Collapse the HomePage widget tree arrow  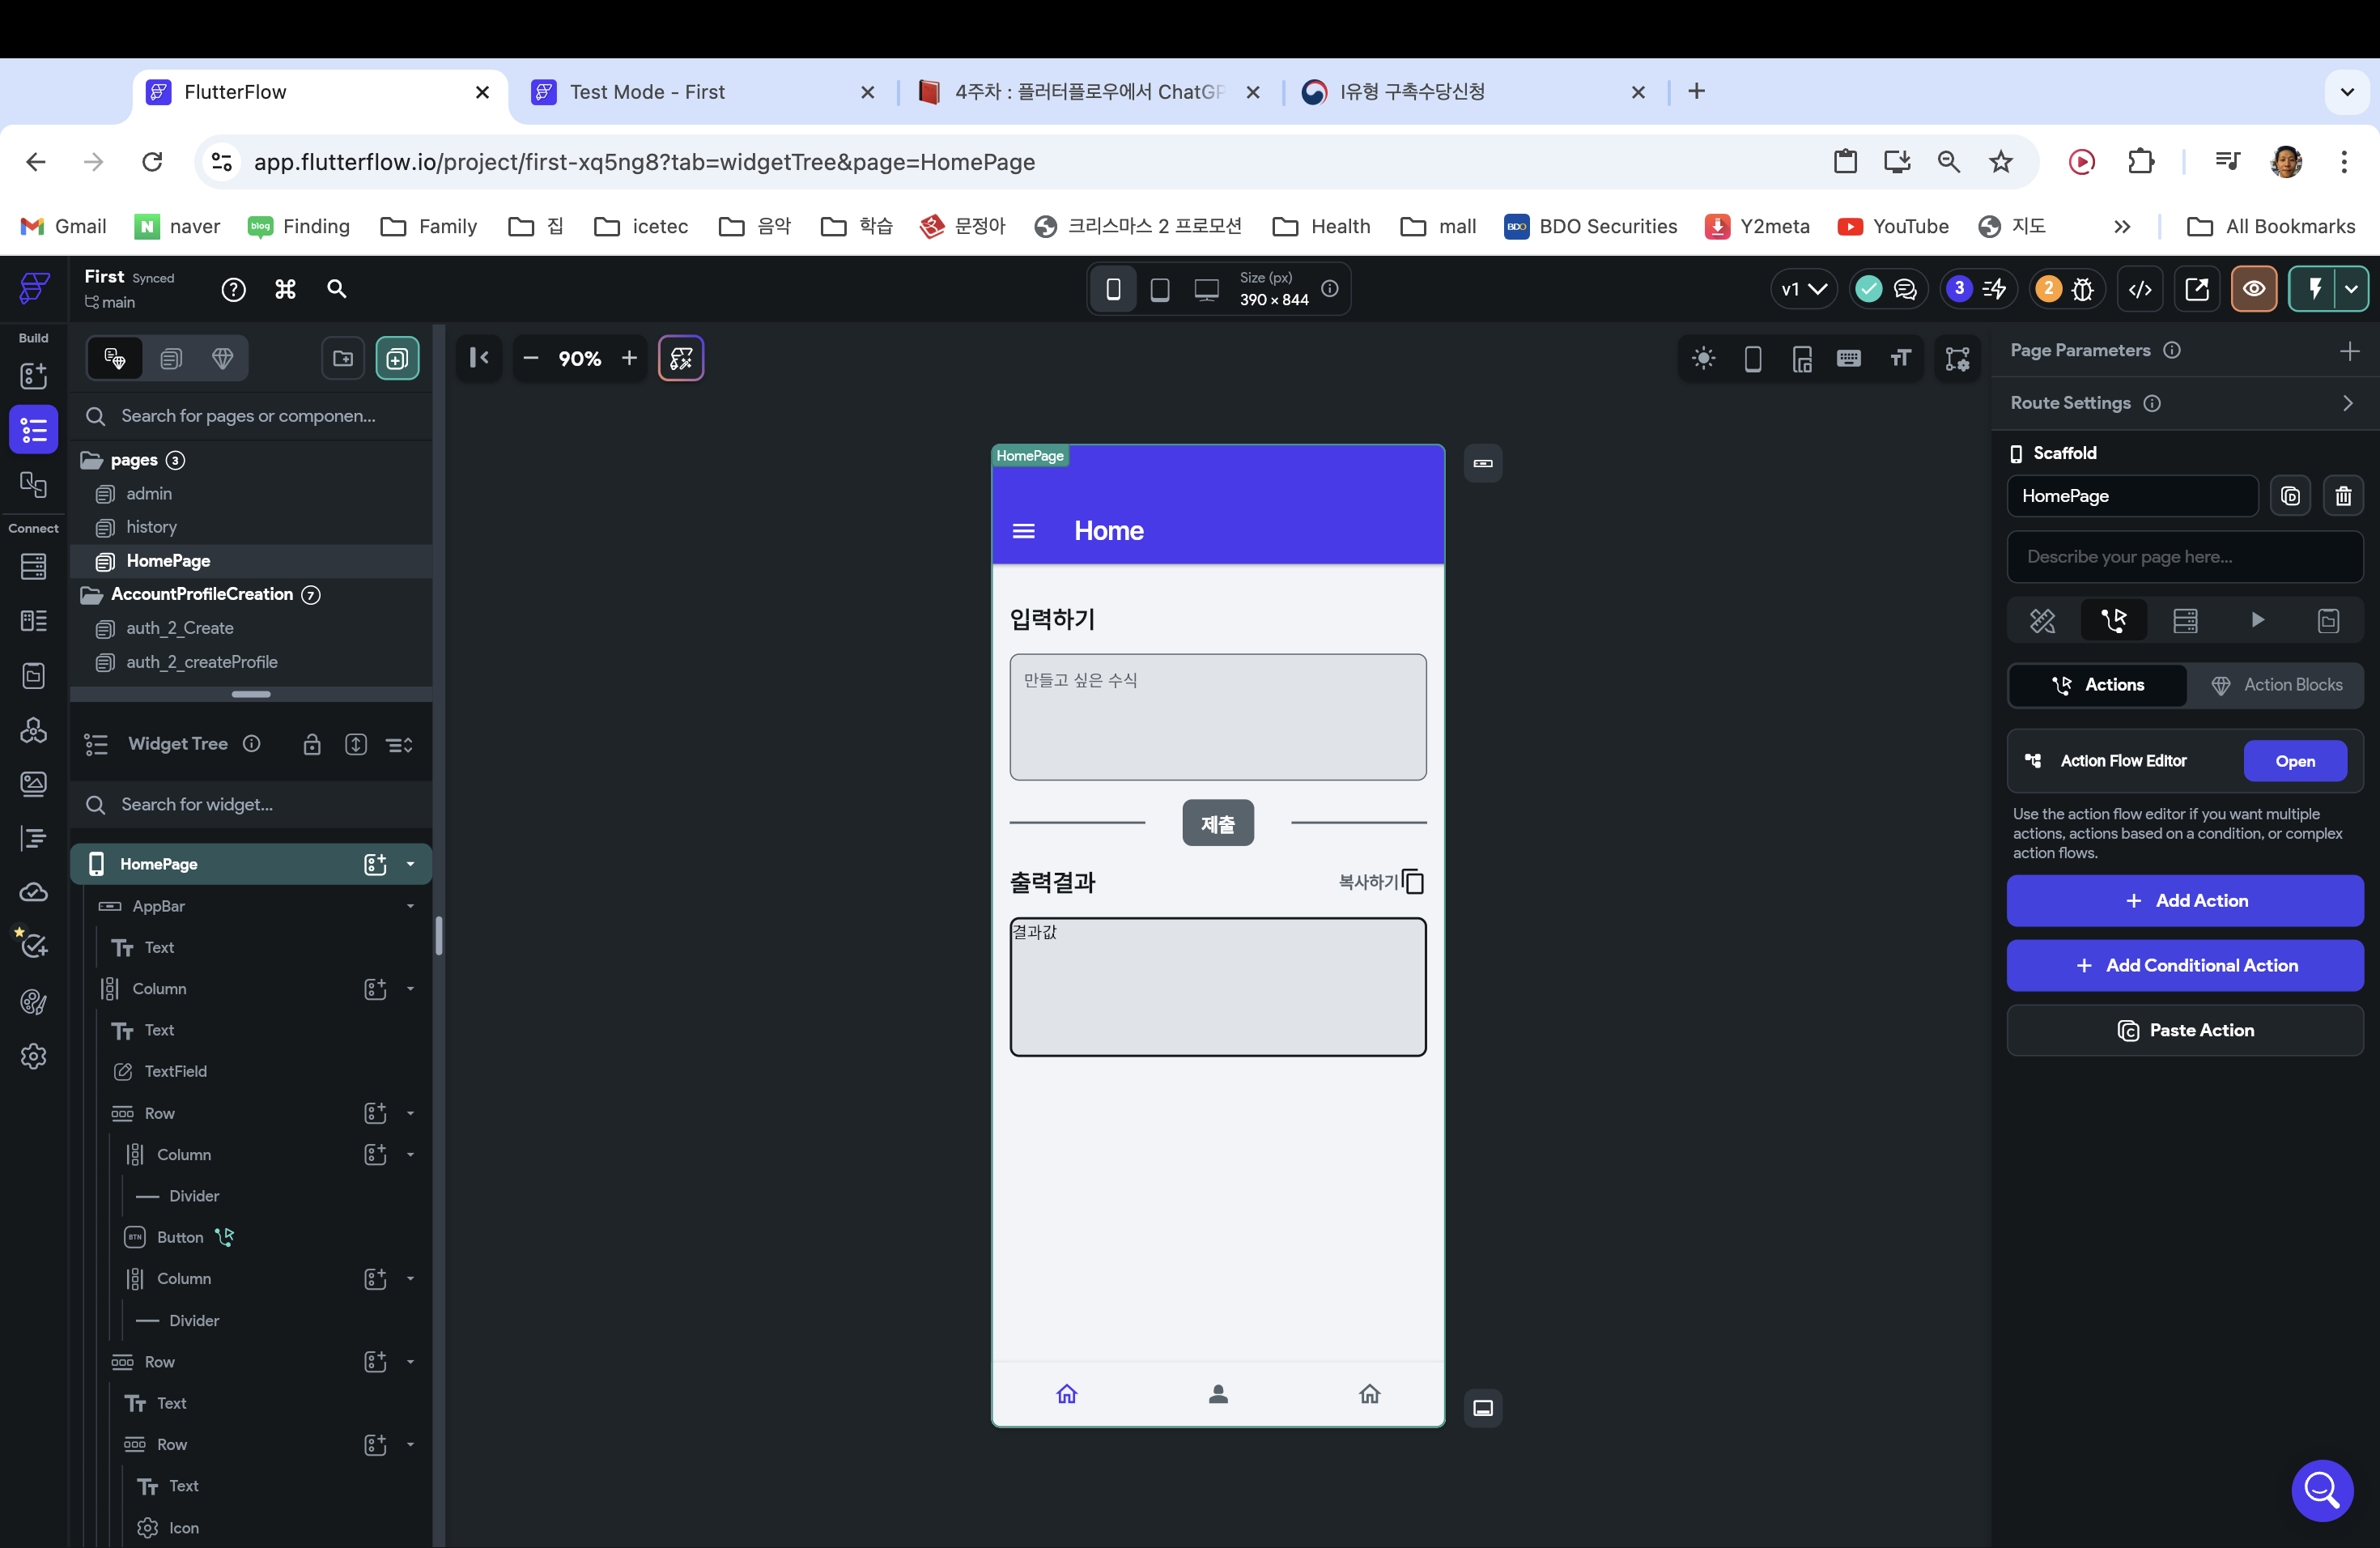[x=410, y=865]
